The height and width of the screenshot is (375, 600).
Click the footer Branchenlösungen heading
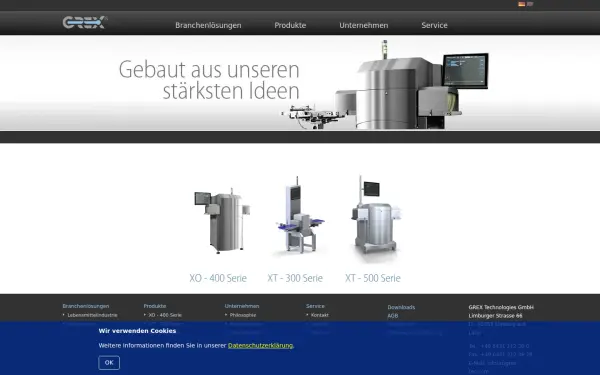(x=86, y=306)
